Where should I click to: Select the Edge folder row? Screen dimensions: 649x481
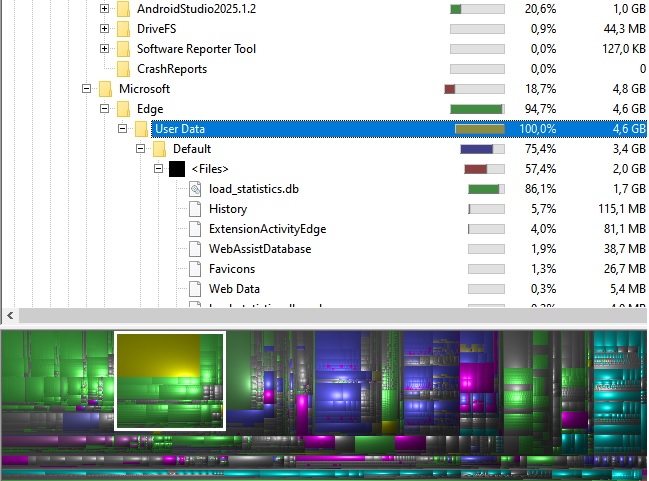click(150, 109)
